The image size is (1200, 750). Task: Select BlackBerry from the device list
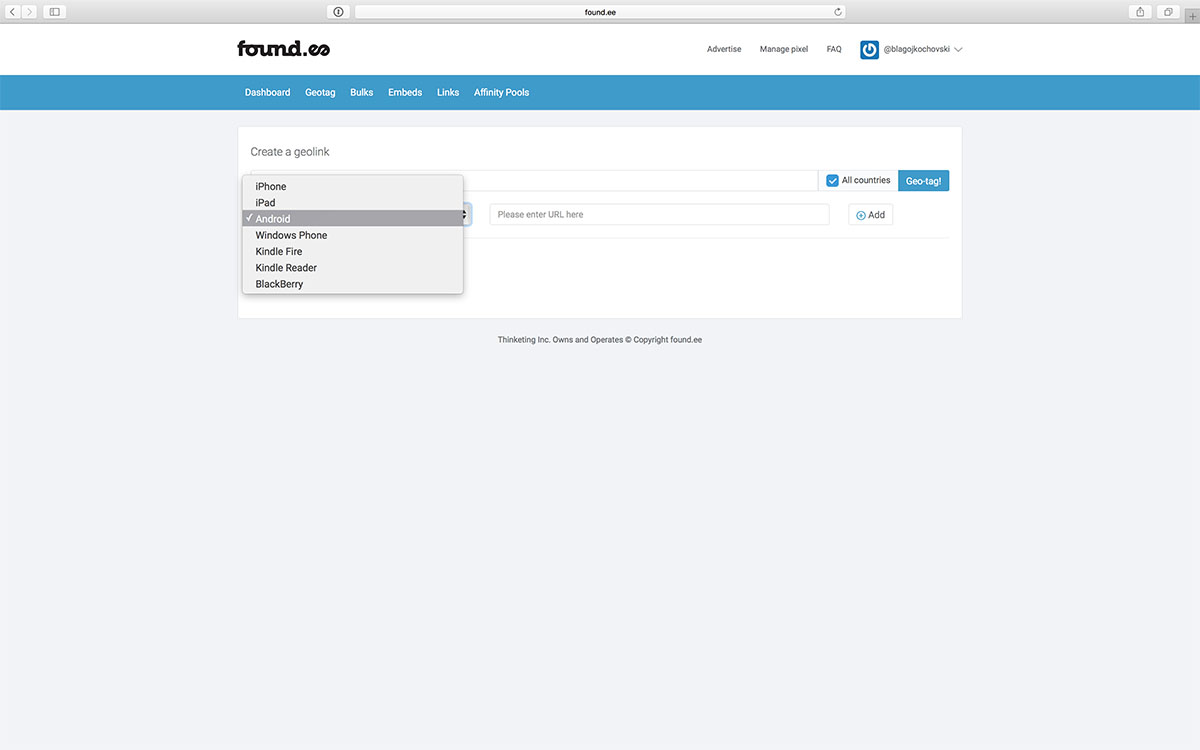tap(352, 284)
